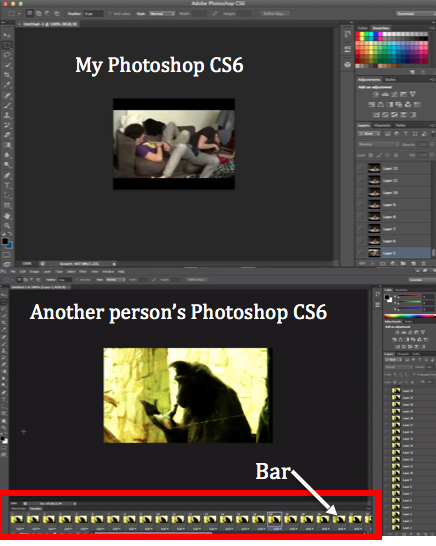Toggle Anti-alias checkbox in top options bar

point(110,14)
